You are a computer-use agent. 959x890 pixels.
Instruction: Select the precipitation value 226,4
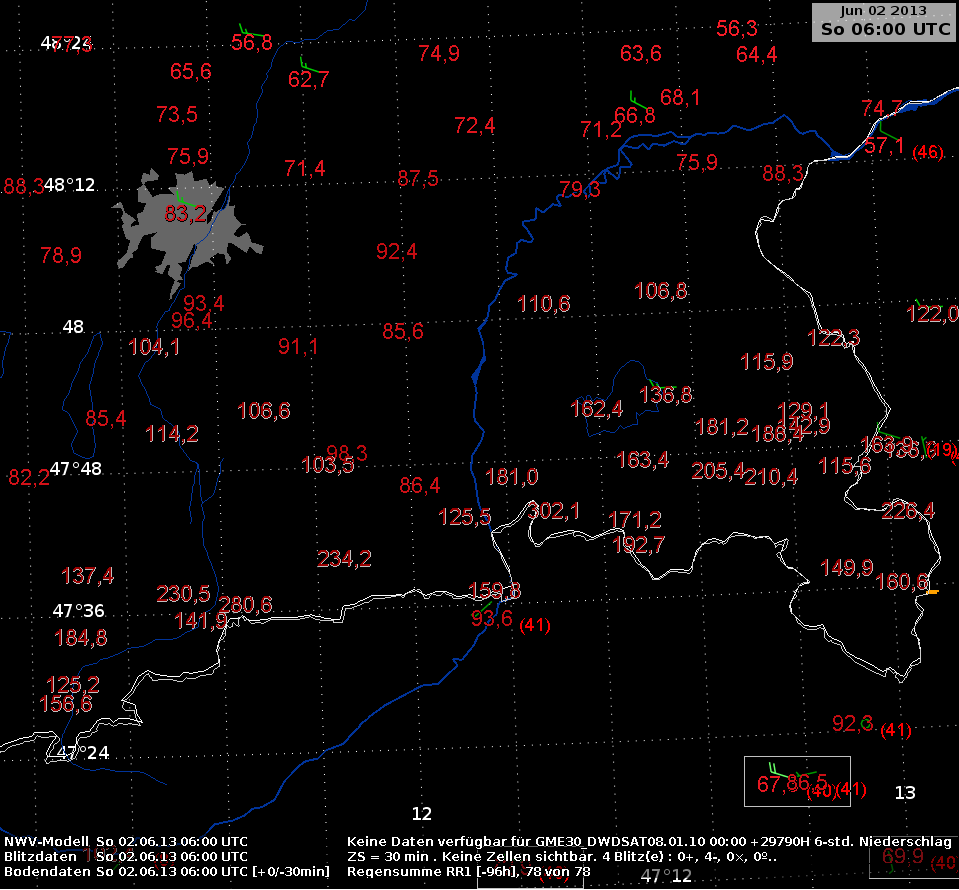pyautogui.click(x=907, y=511)
